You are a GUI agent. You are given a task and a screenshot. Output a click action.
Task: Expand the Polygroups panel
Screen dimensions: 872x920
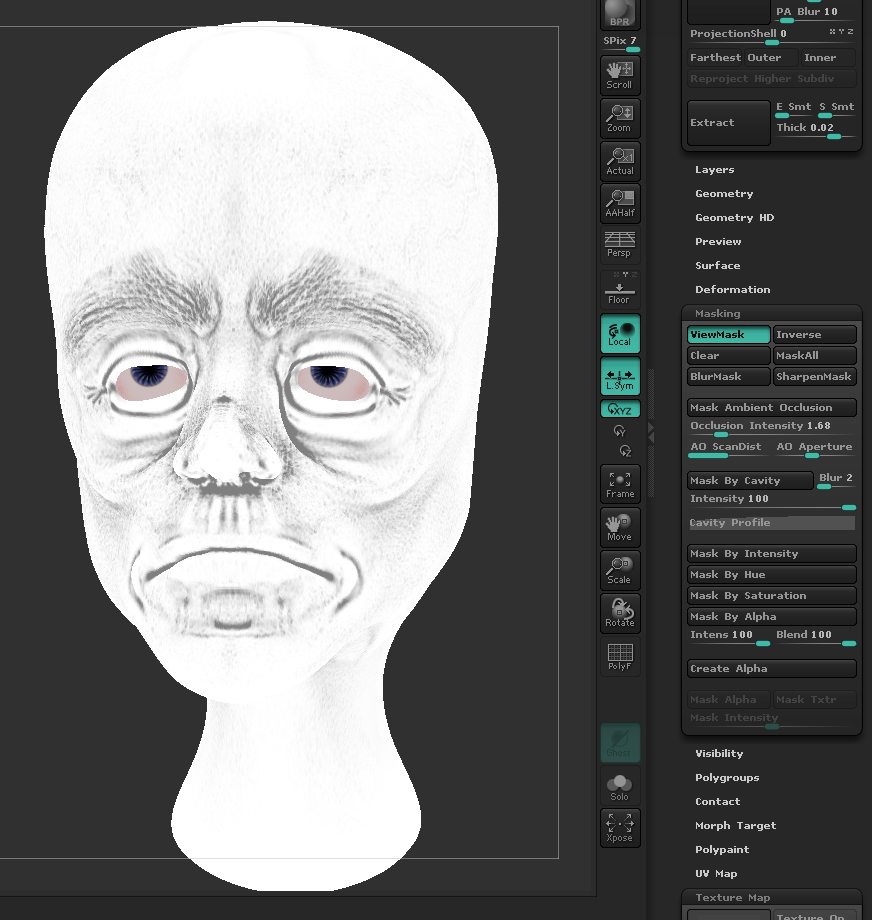[x=729, y=777]
